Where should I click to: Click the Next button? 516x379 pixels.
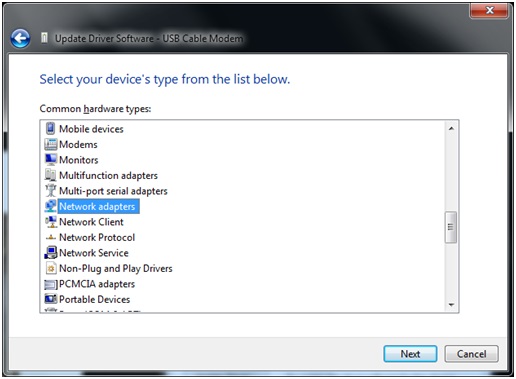(x=410, y=354)
